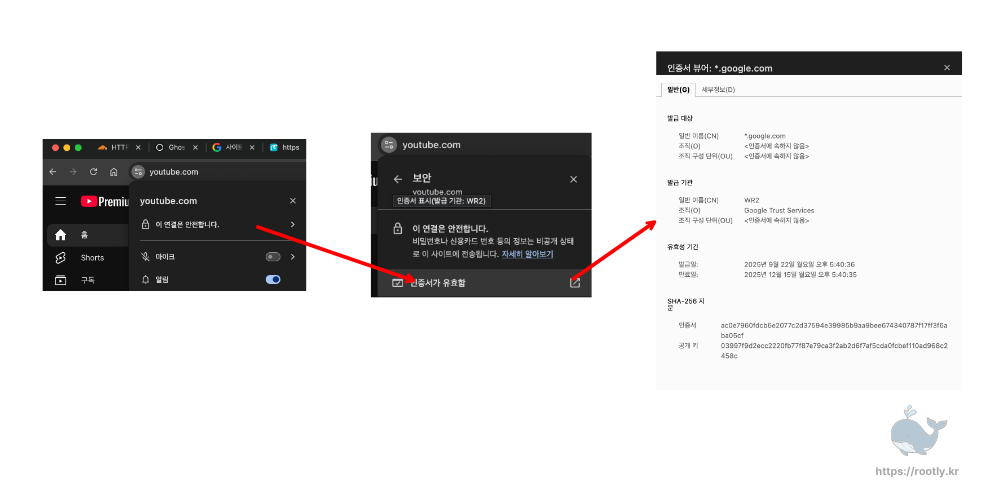
Task: Click the macOS red close window button
Action: 55,147
